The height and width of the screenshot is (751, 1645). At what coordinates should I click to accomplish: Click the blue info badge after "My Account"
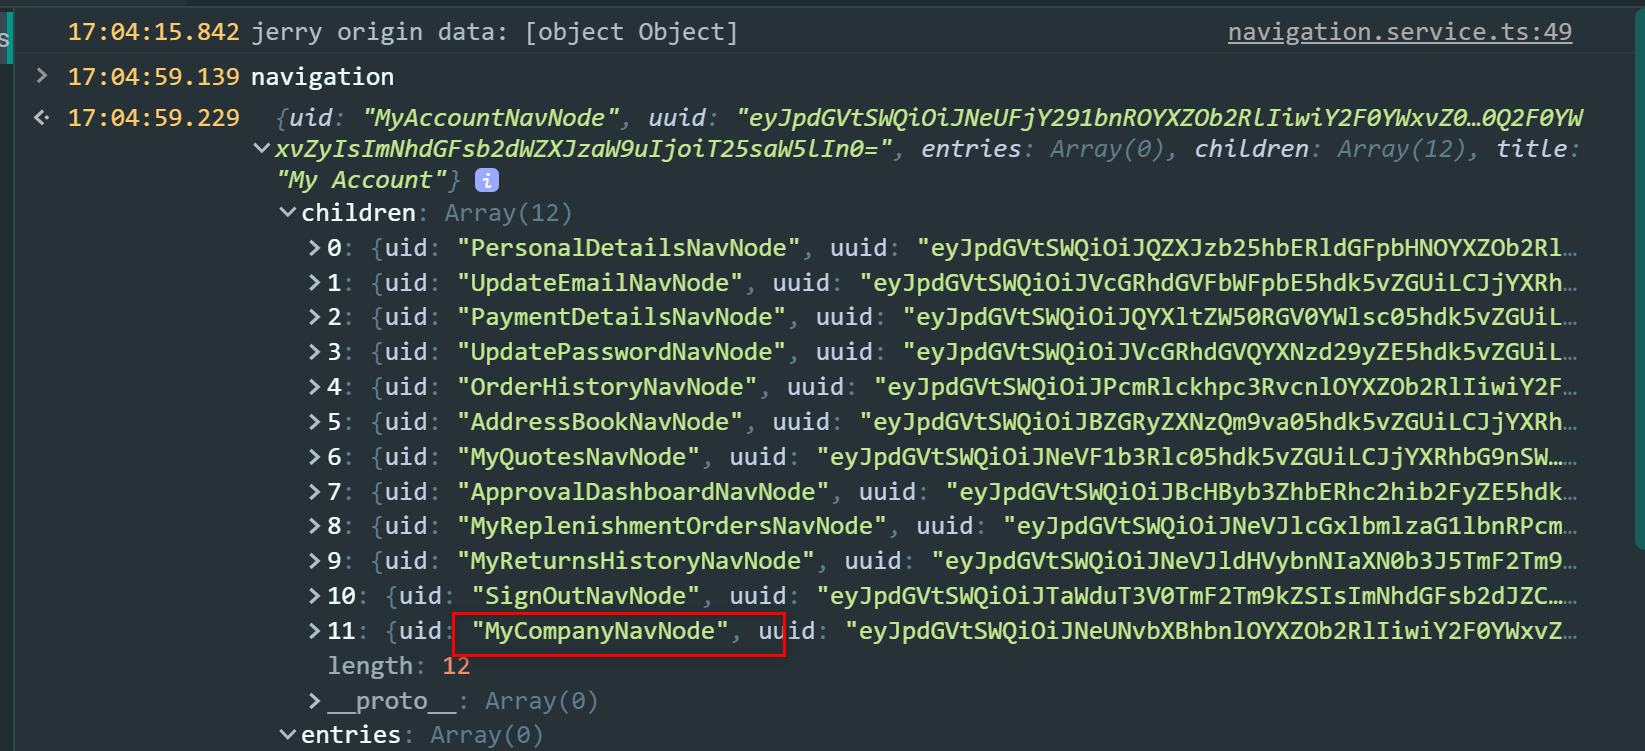click(486, 180)
